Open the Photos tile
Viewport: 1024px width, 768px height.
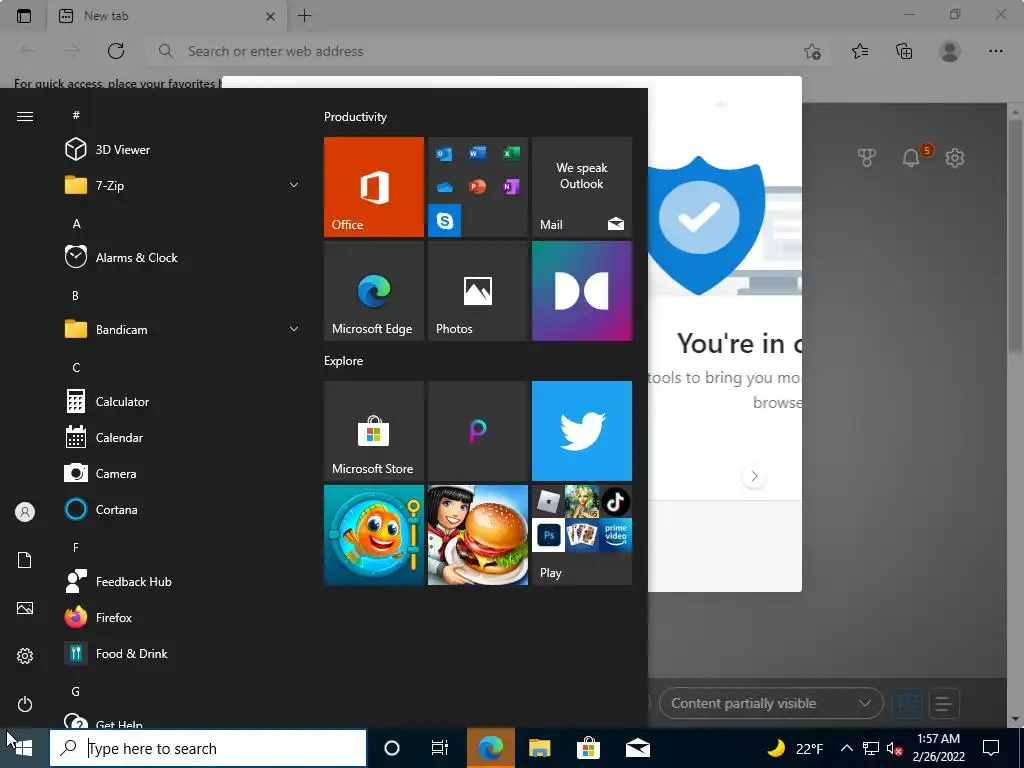point(478,291)
